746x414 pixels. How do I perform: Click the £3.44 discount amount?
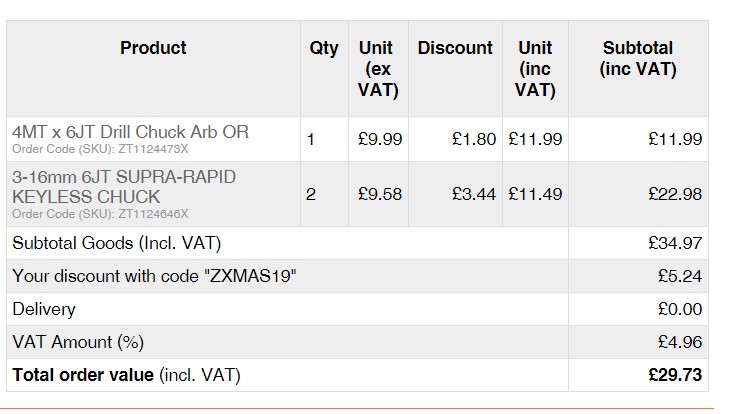tap(473, 194)
